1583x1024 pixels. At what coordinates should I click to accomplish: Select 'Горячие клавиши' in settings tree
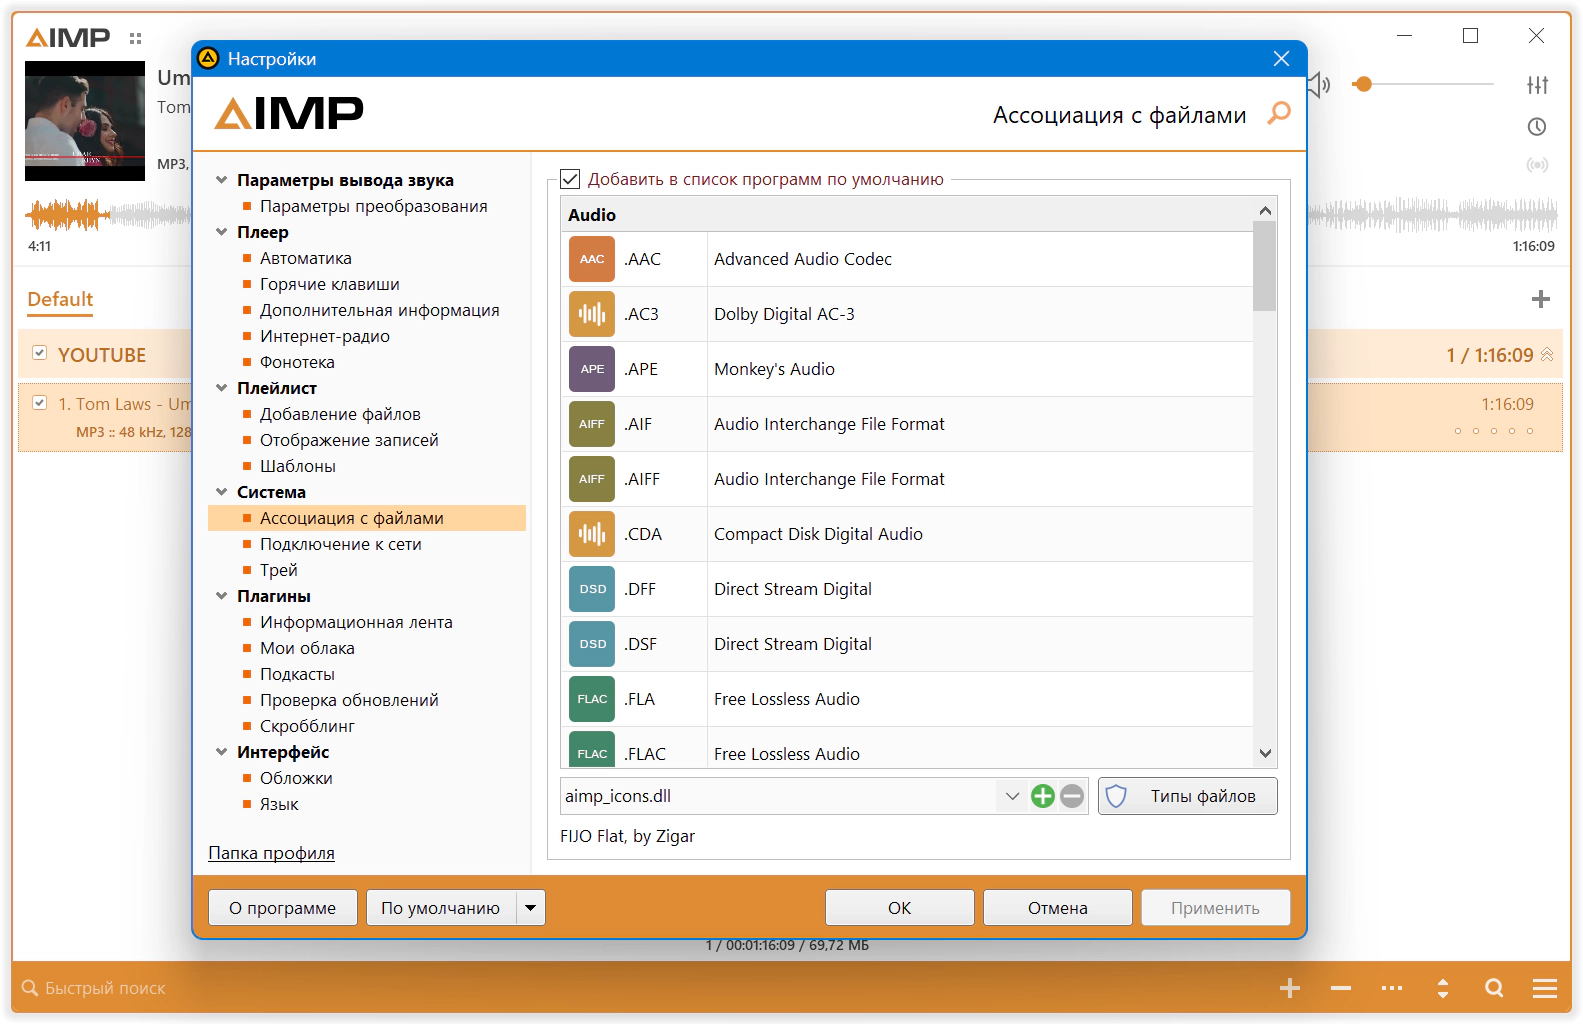(329, 284)
